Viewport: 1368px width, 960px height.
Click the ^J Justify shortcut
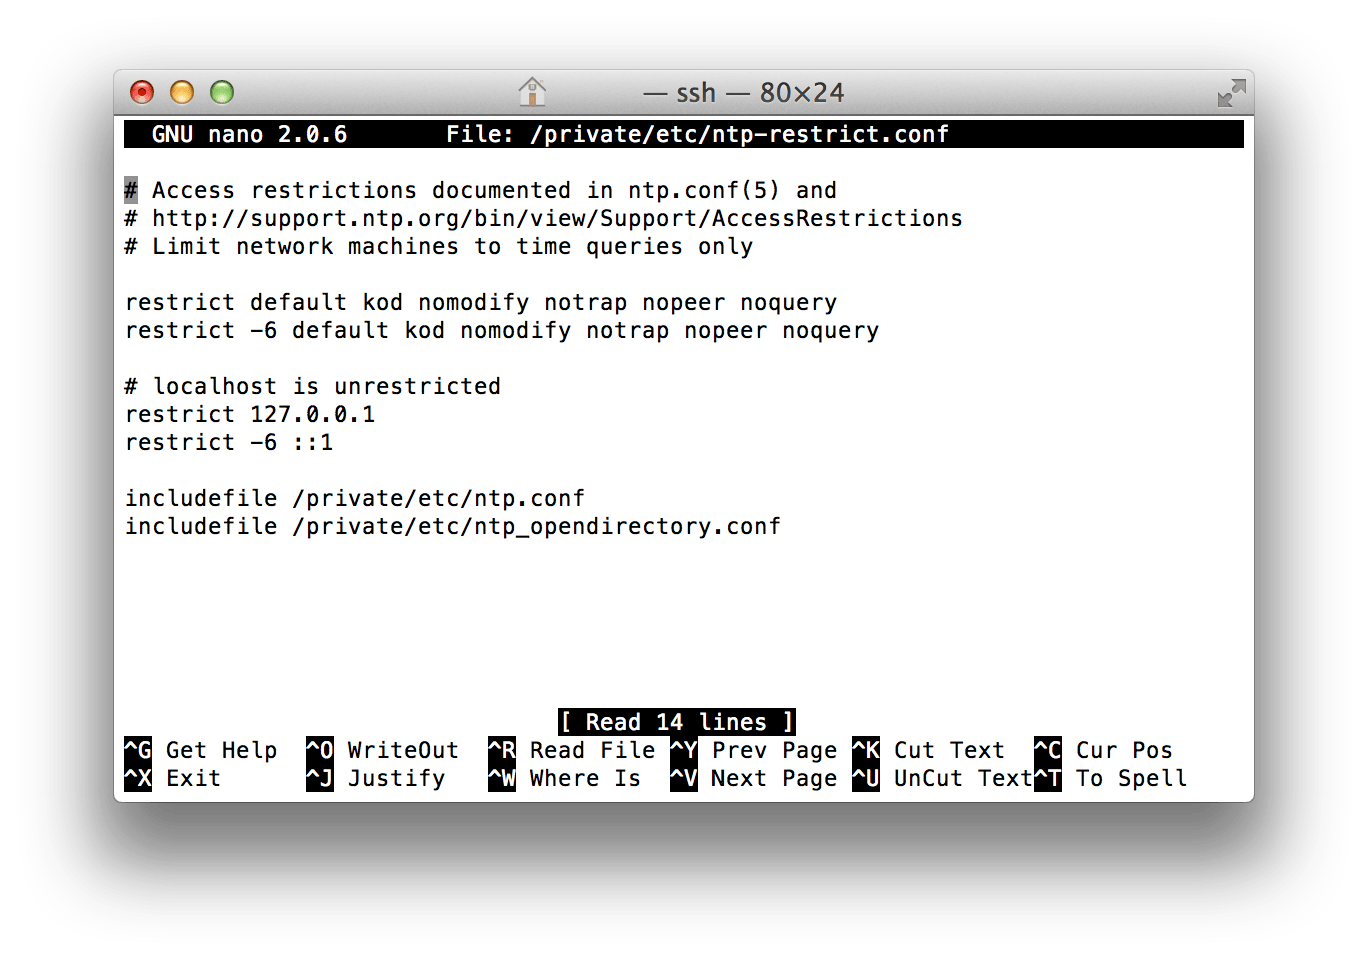[x=376, y=778]
